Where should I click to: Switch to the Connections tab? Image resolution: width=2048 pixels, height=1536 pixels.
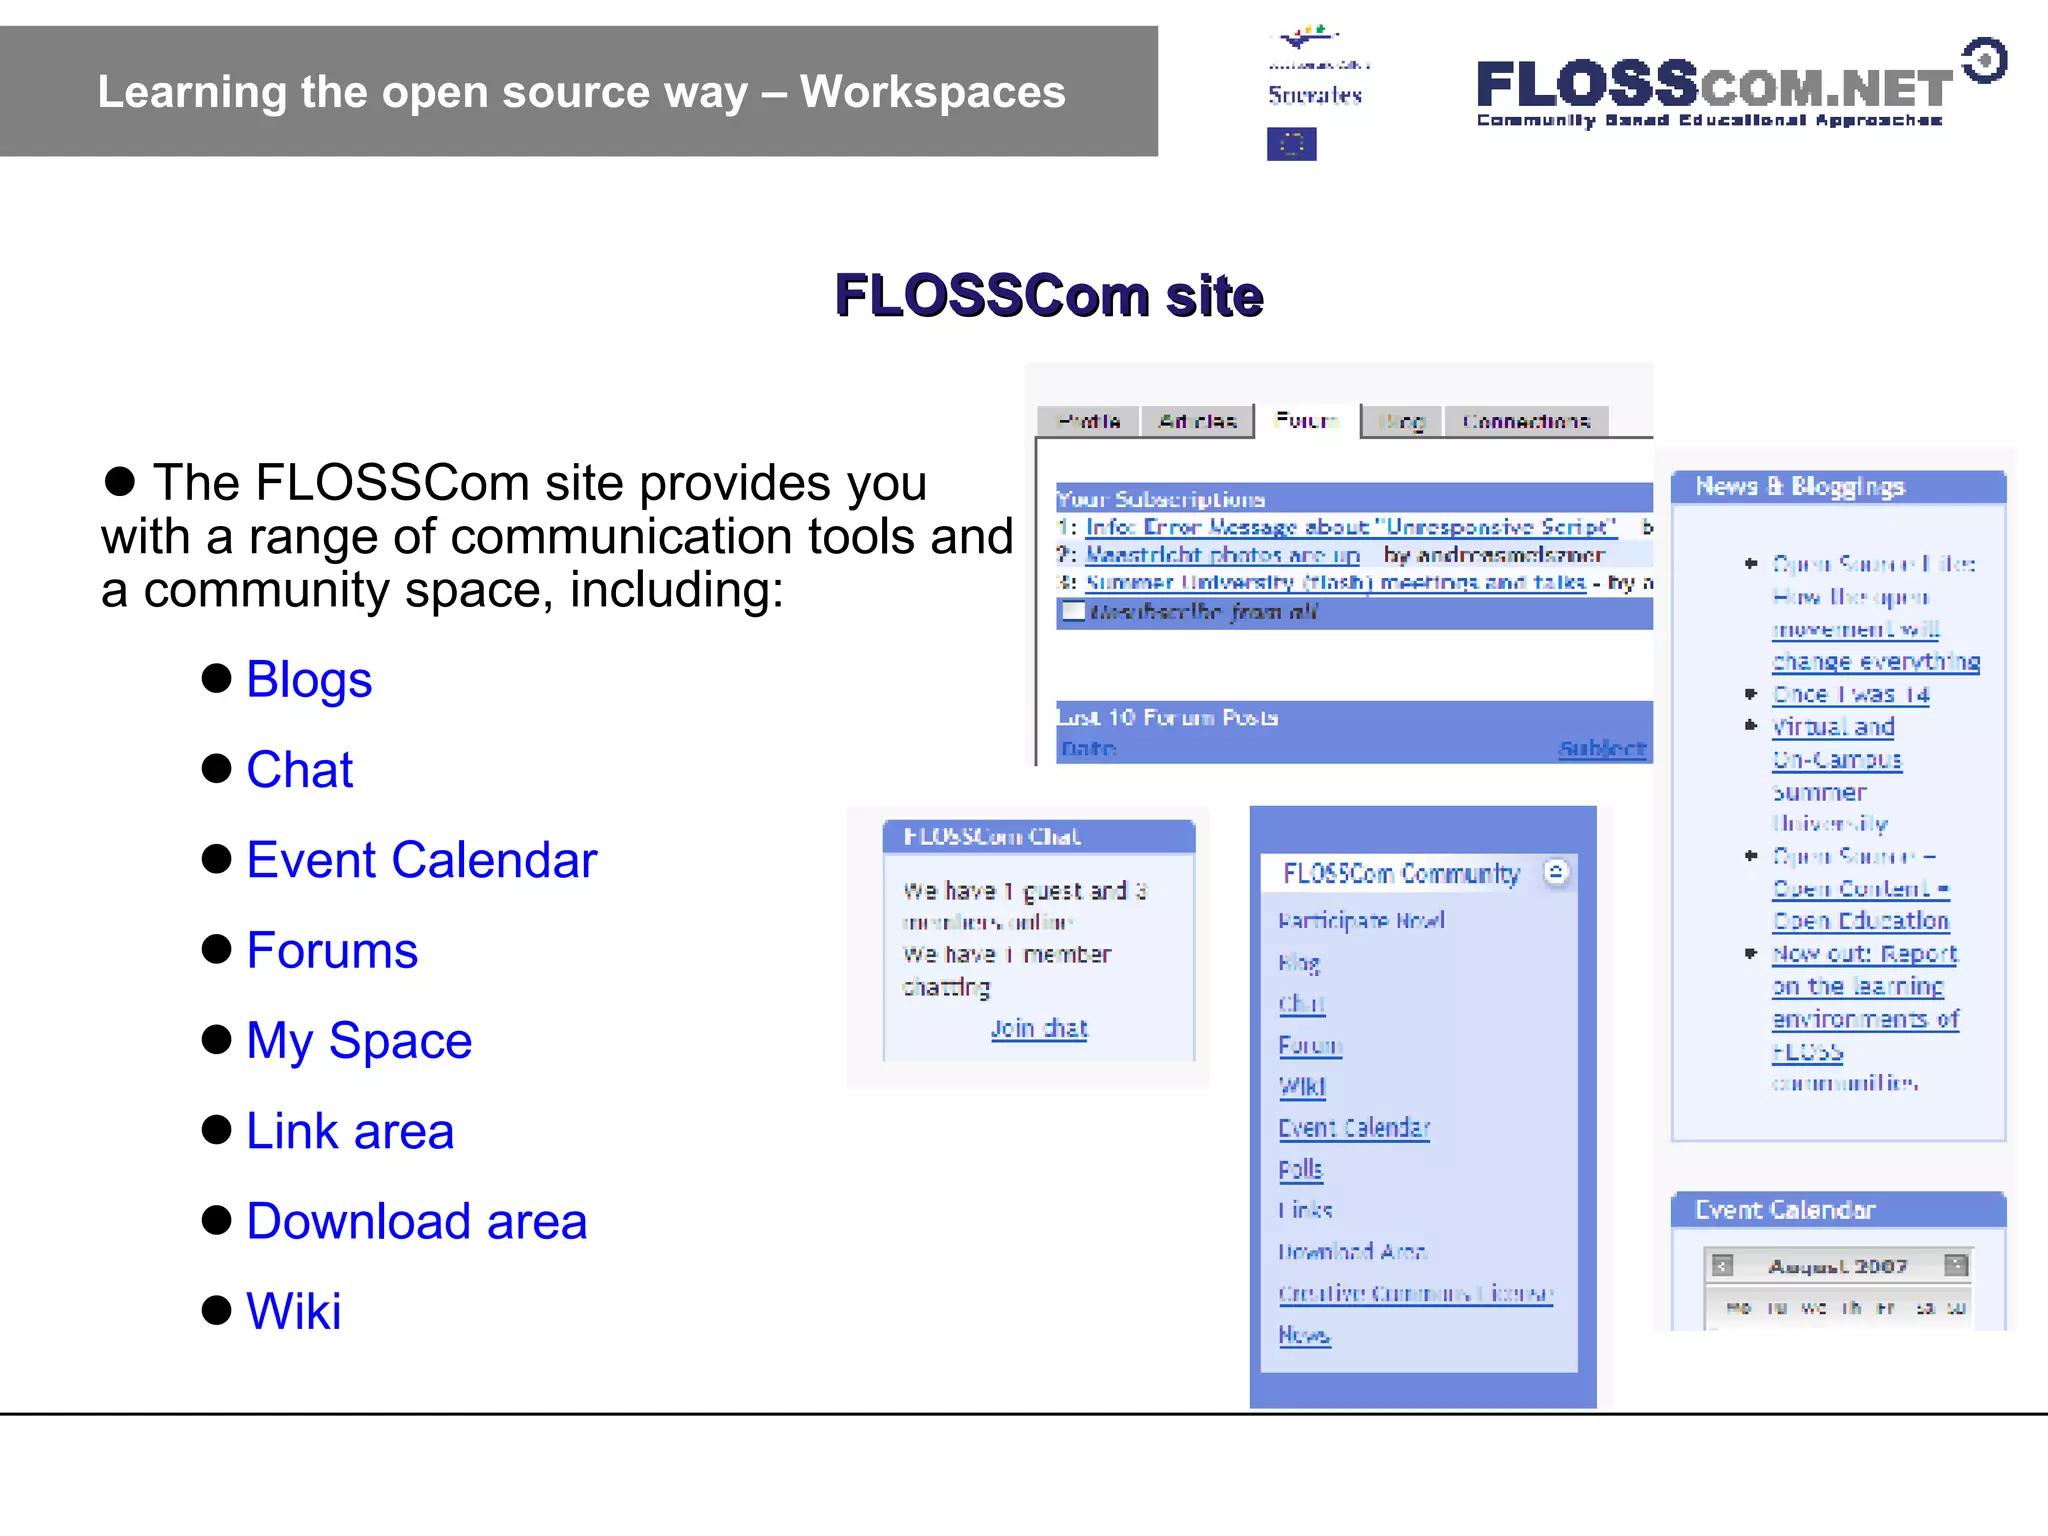tap(1526, 421)
